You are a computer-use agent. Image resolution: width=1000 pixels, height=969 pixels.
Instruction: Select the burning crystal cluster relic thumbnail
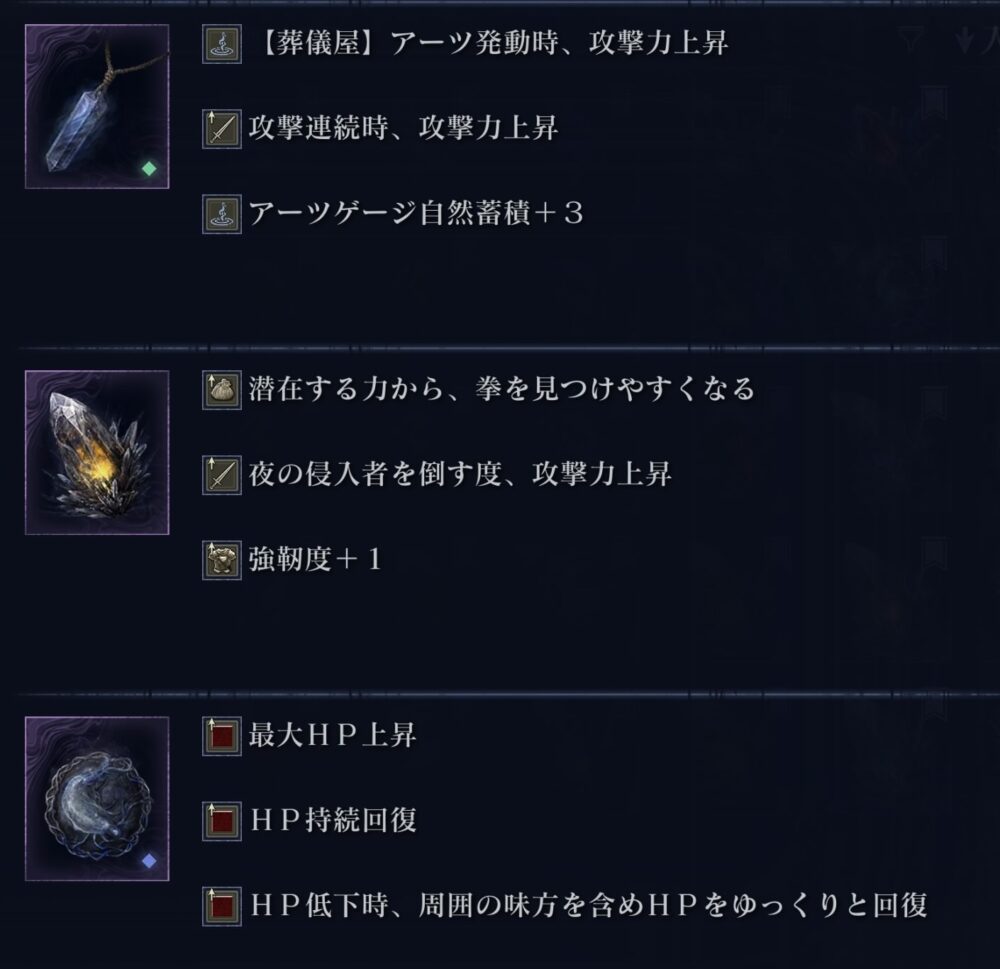click(x=97, y=452)
